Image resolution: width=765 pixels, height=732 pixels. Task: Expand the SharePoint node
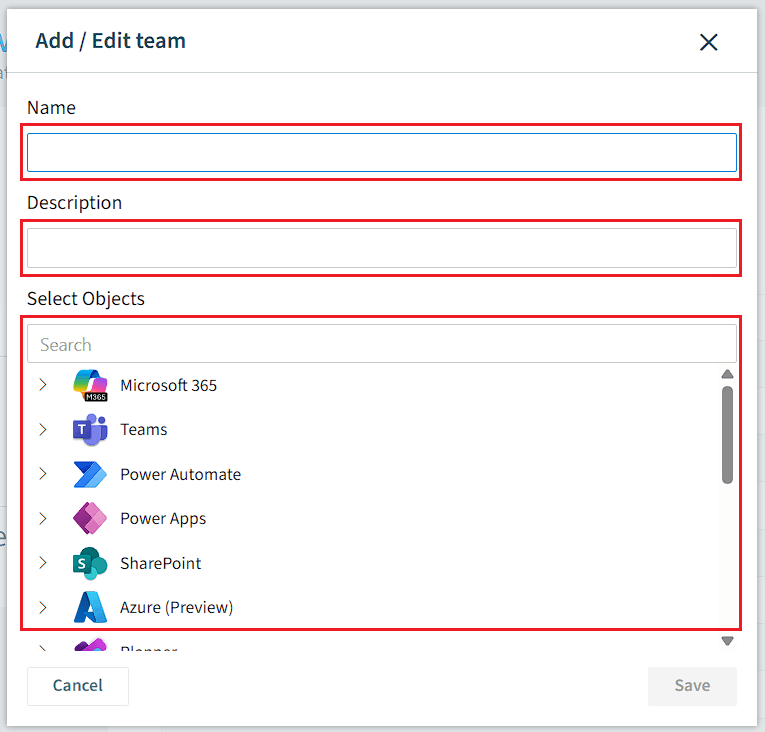click(x=43, y=563)
